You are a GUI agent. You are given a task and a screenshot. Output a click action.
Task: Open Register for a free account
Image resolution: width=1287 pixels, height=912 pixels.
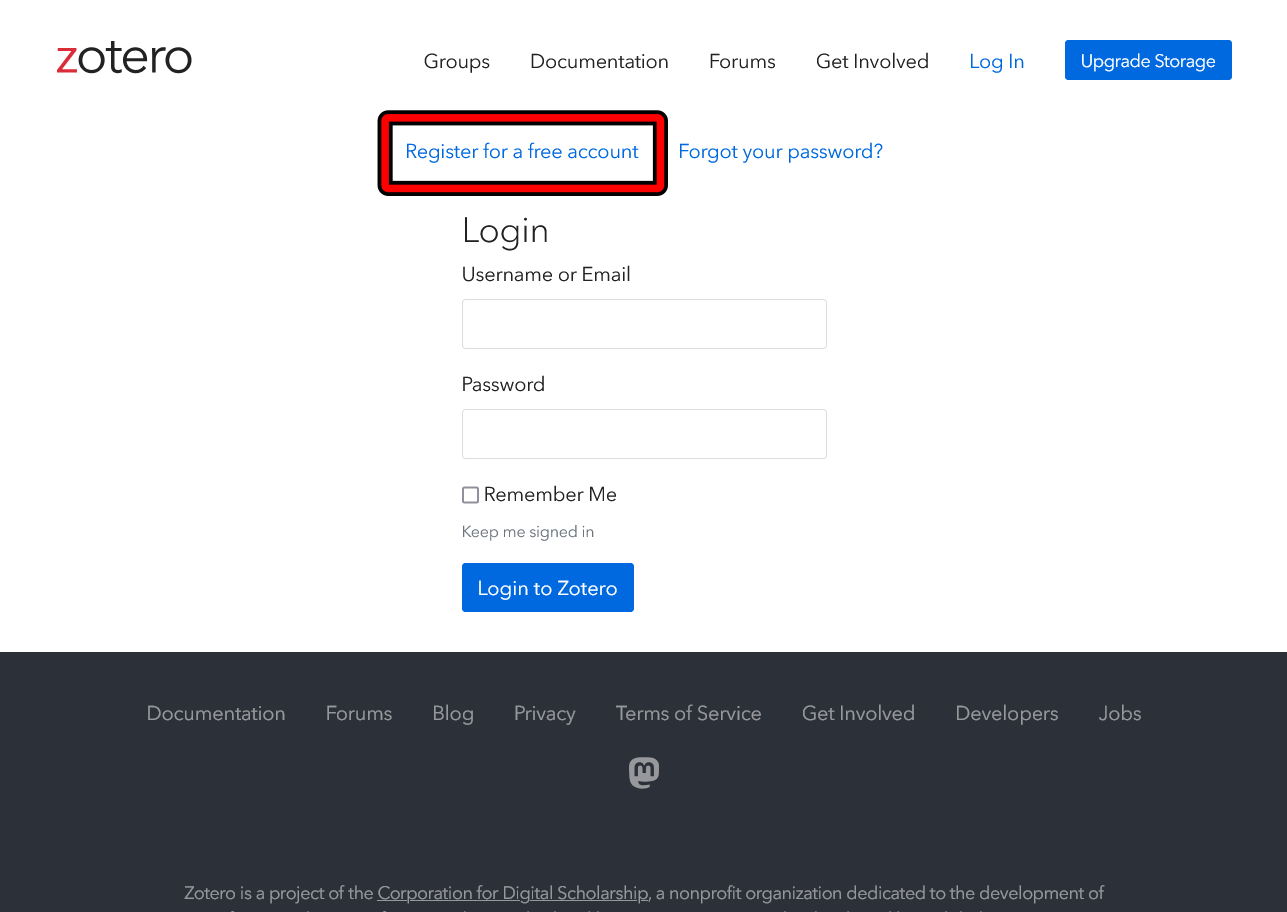pos(521,152)
